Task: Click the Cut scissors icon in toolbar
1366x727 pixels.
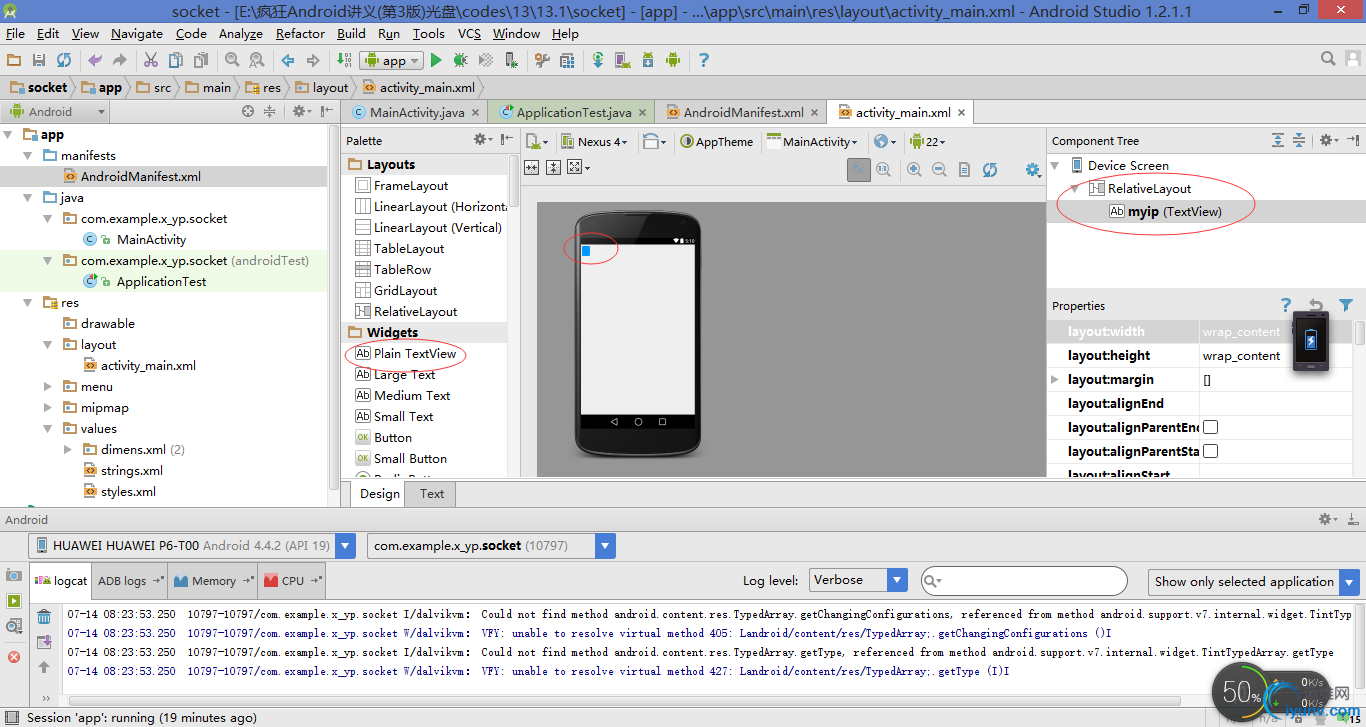Action: coord(151,61)
